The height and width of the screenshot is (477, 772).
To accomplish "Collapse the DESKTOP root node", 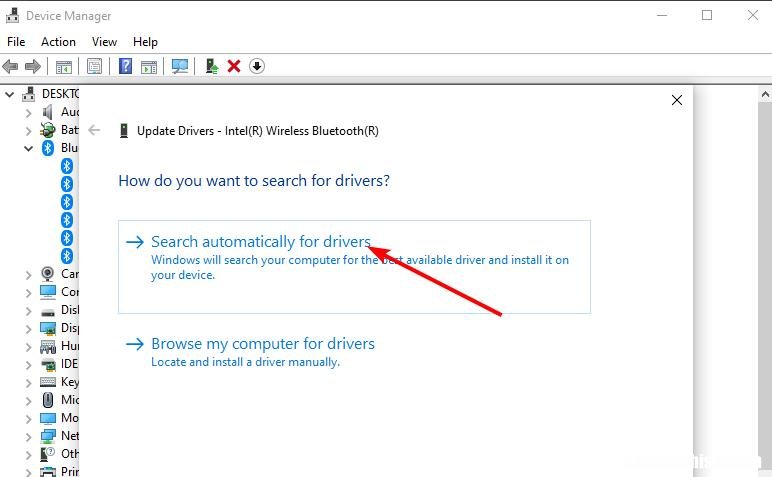I will pos(10,94).
